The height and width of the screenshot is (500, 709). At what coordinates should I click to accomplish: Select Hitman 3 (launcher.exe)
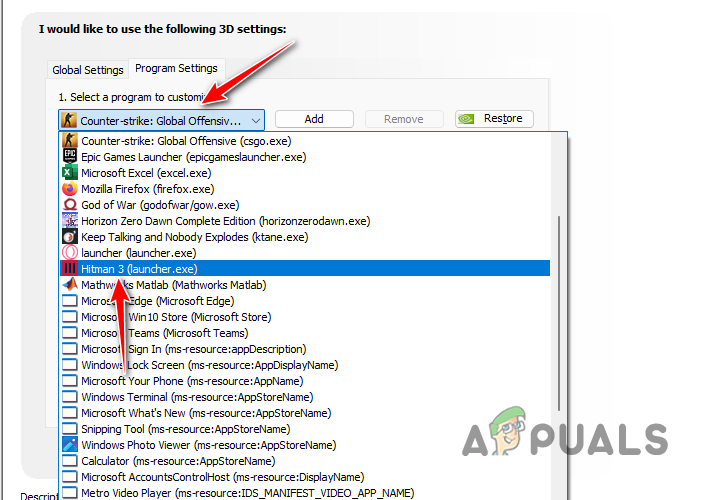click(x=305, y=269)
